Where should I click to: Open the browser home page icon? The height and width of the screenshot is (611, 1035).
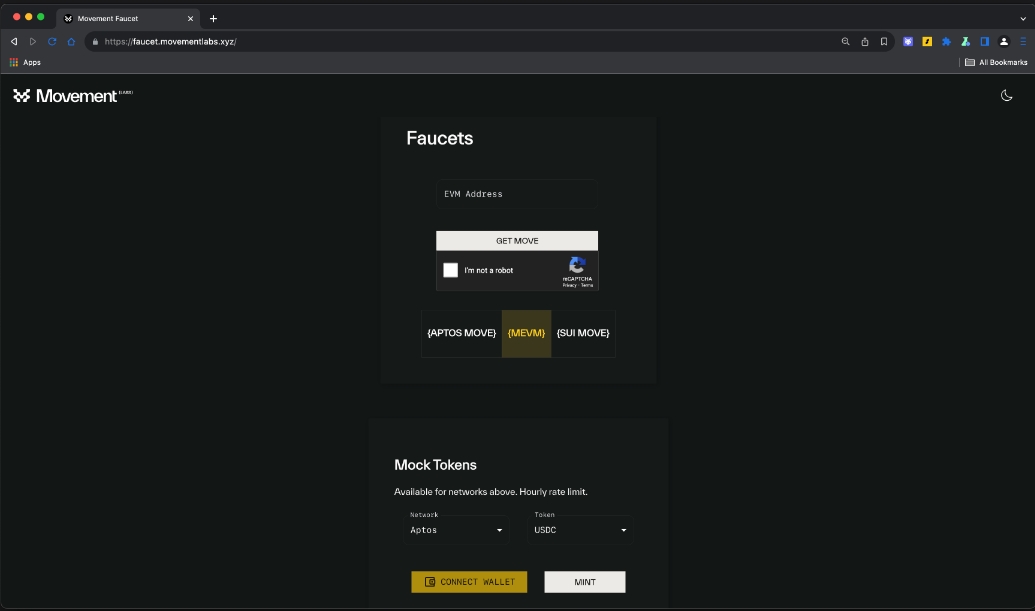pyautogui.click(x=71, y=42)
